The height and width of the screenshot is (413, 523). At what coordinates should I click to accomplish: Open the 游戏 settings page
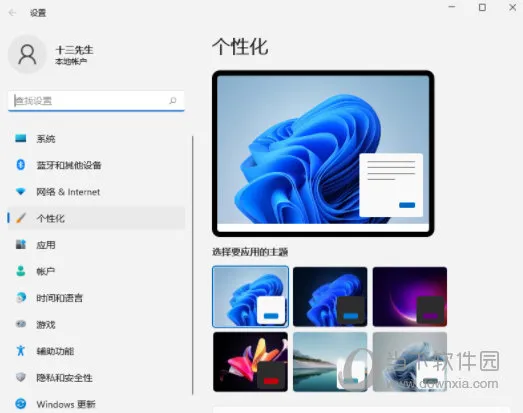click(96, 324)
